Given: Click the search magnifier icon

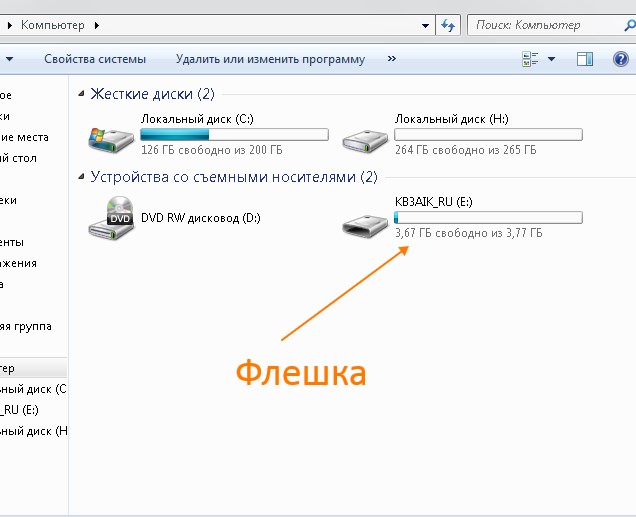Looking at the screenshot, I should [x=629, y=26].
